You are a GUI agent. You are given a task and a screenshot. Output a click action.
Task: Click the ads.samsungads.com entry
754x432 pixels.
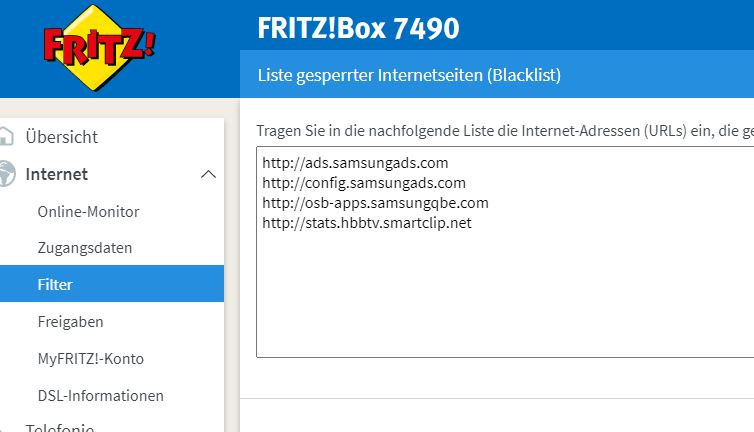click(355, 163)
